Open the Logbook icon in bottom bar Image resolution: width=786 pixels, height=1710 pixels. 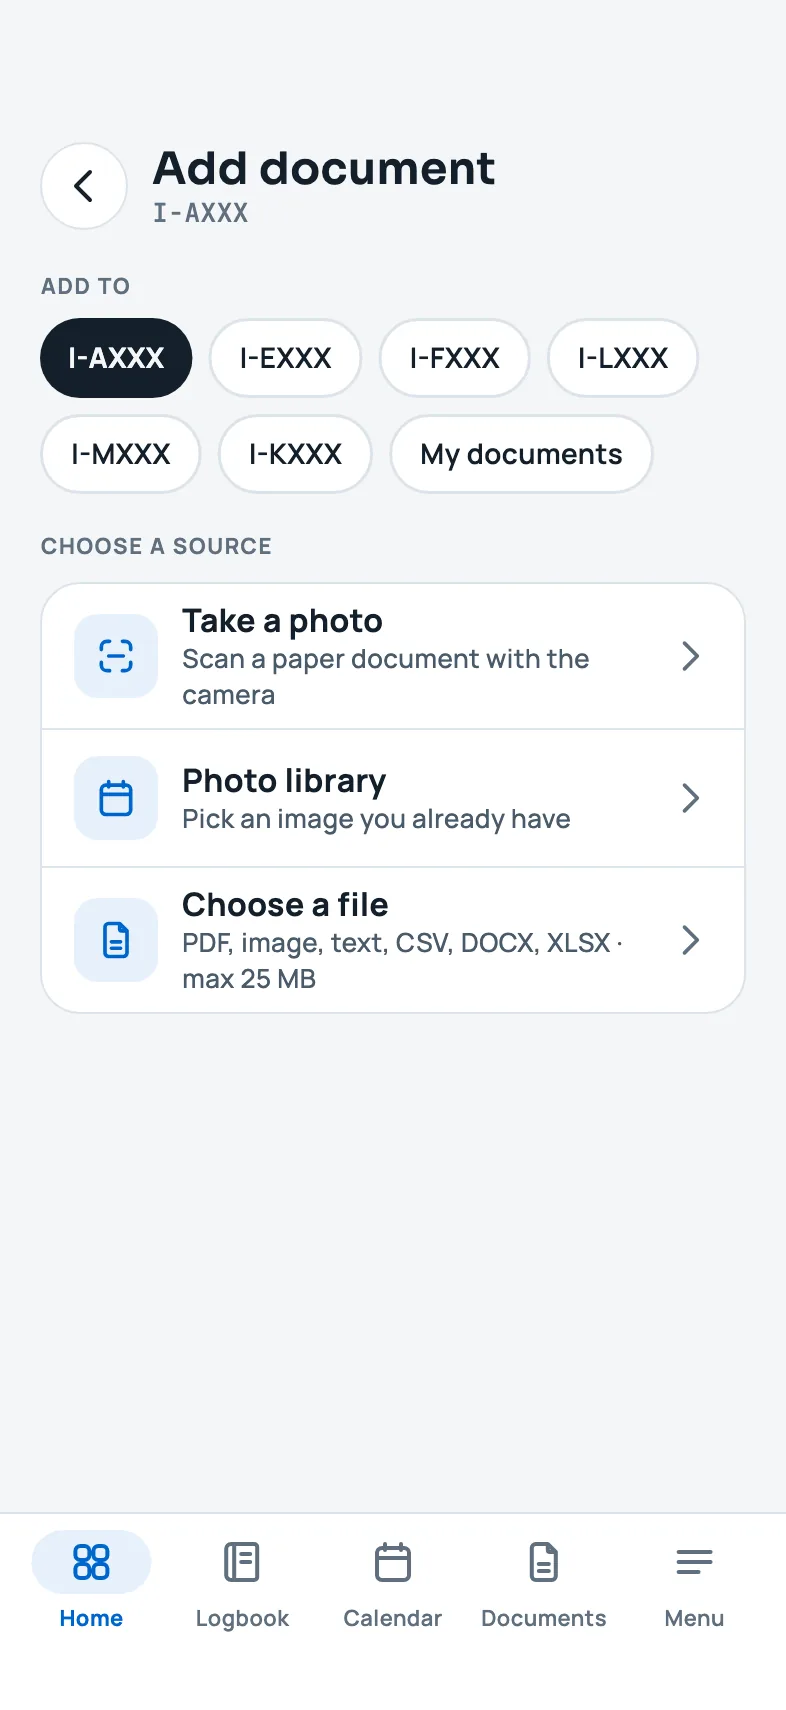click(x=242, y=1562)
